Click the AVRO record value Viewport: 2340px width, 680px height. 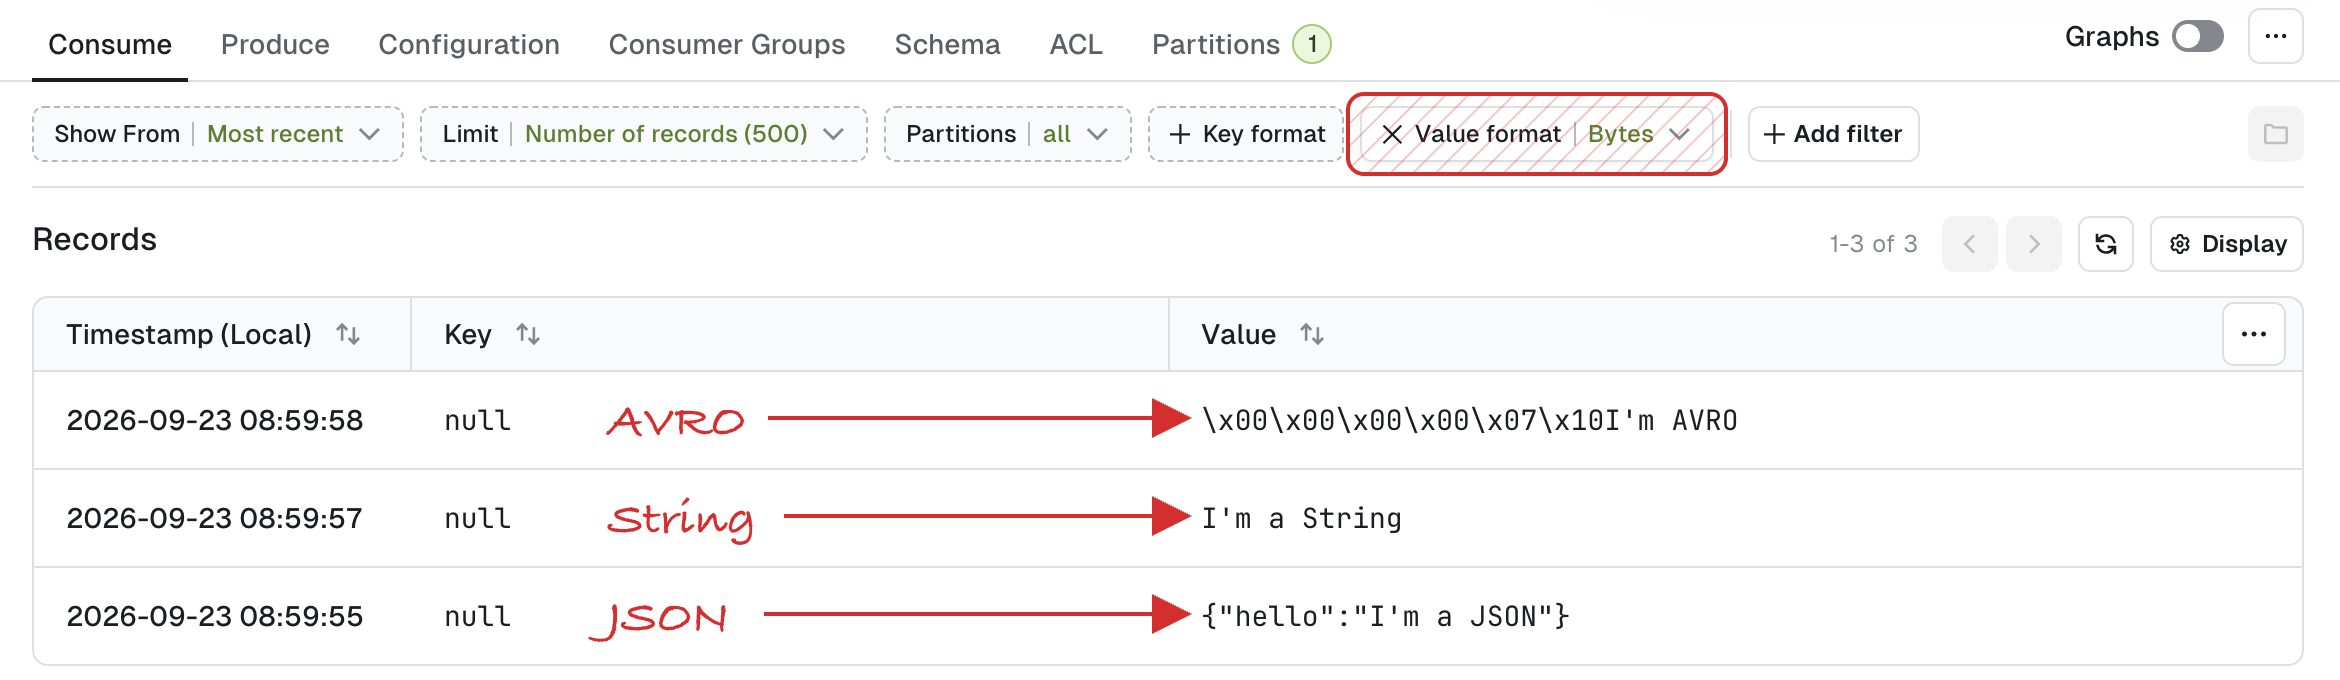pyautogui.click(x=1470, y=420)
